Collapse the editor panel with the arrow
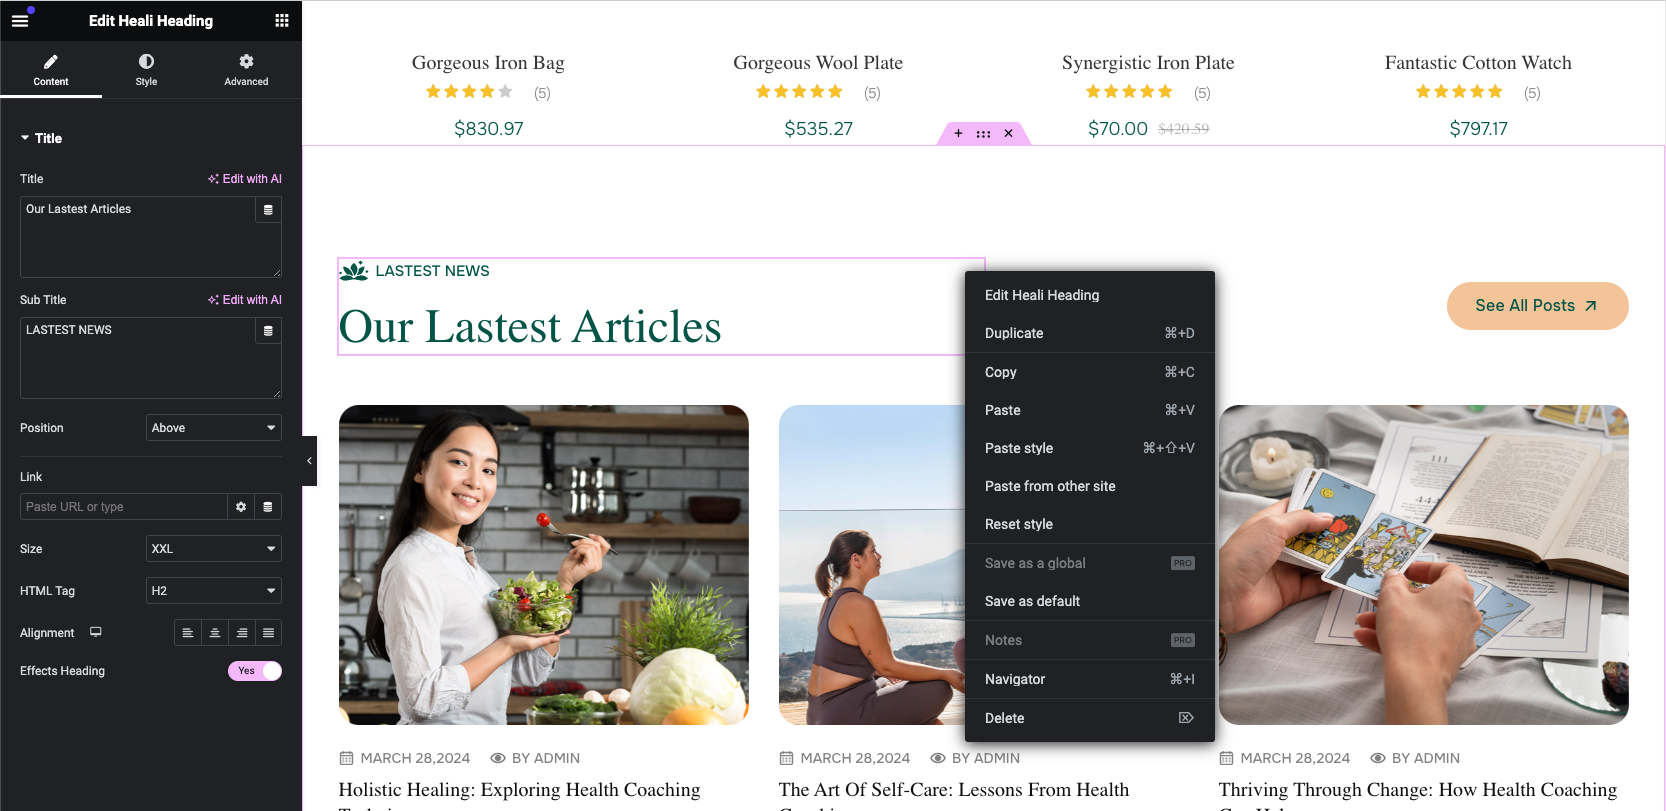Viewport: 1666px width, 811px height. point(309,461)
